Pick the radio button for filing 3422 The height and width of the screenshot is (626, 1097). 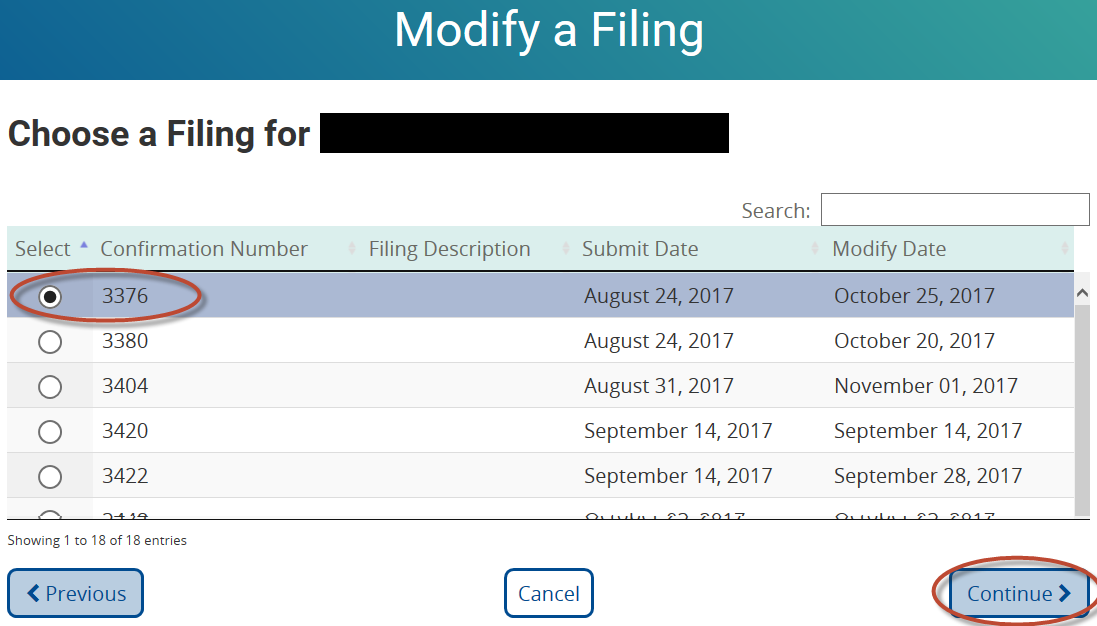click(x=49, y=477)
